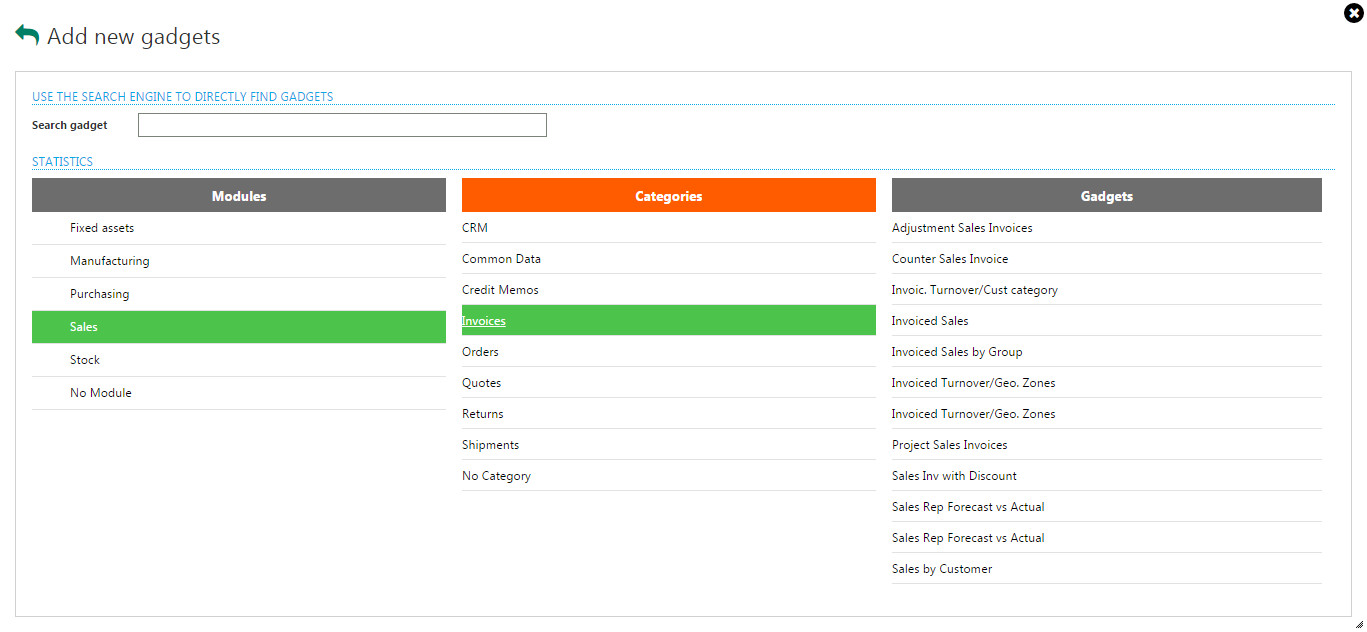This screenshot has width=1367, height=632.
Task: Click the Search gadget input field
Action: pos(342,125)
